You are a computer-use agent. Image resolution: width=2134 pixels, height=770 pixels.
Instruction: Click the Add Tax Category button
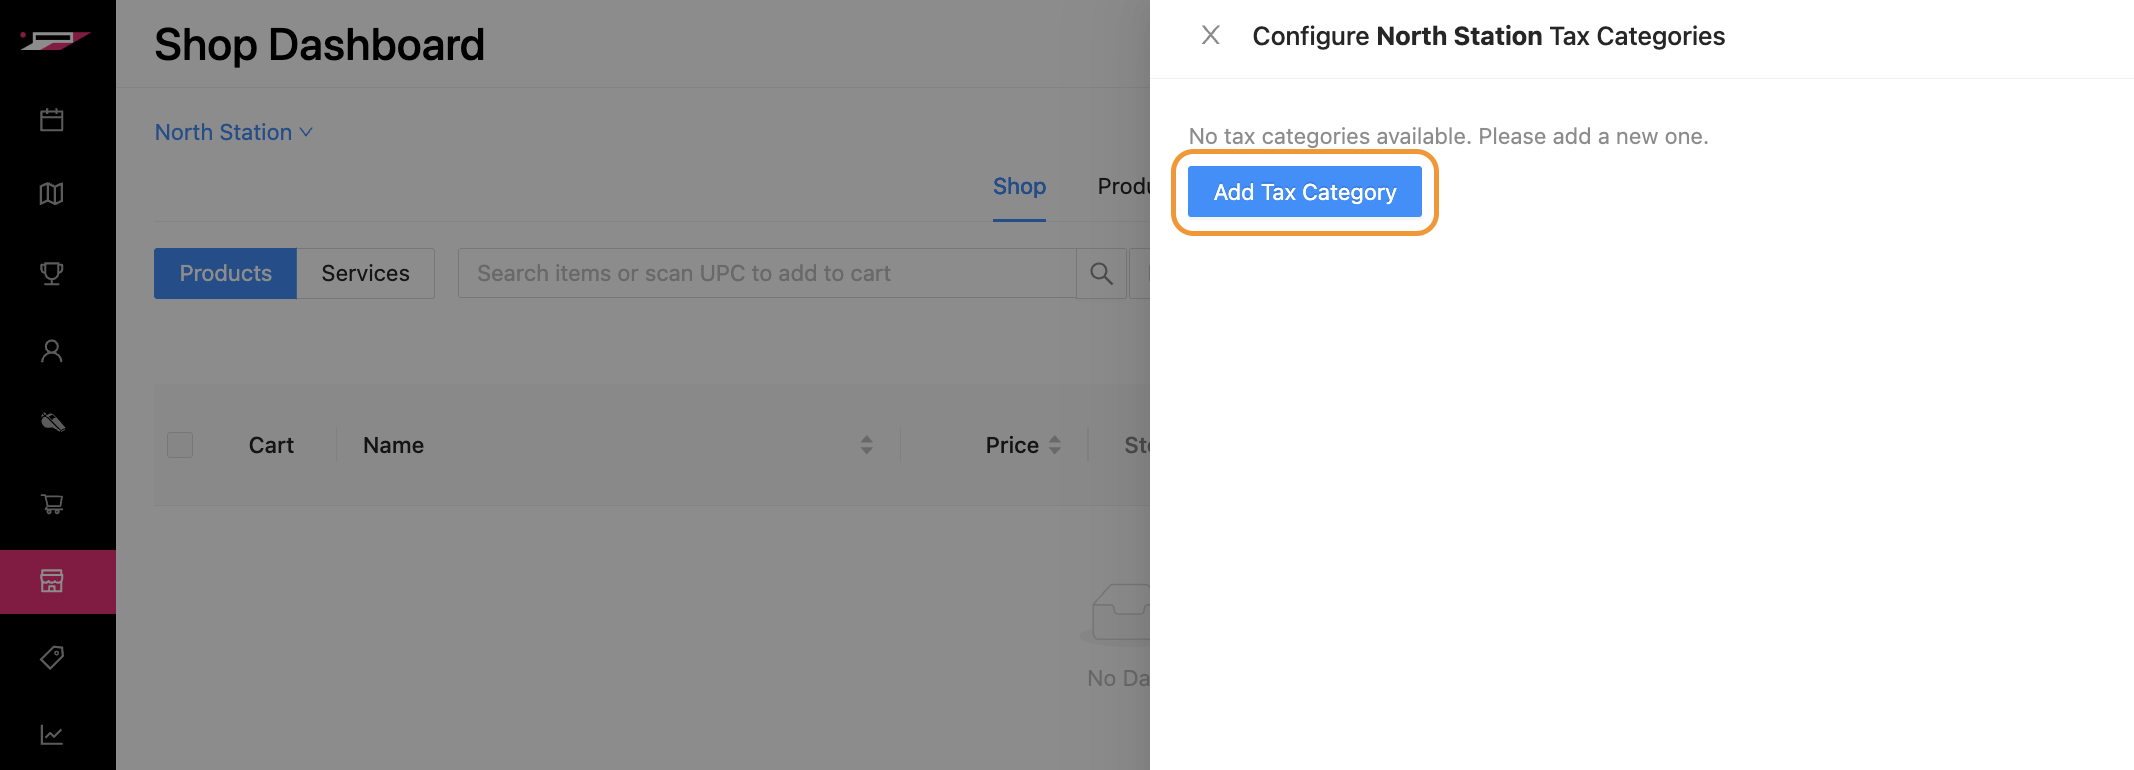pyautogui.click(x=1304, y=192)
